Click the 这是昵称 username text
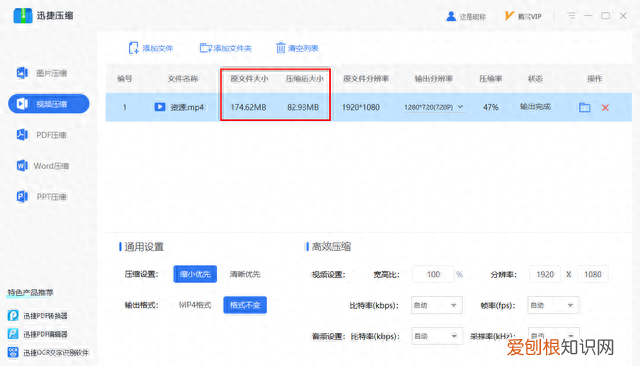This screenshot has height=366, width=640. click(473, 17)
